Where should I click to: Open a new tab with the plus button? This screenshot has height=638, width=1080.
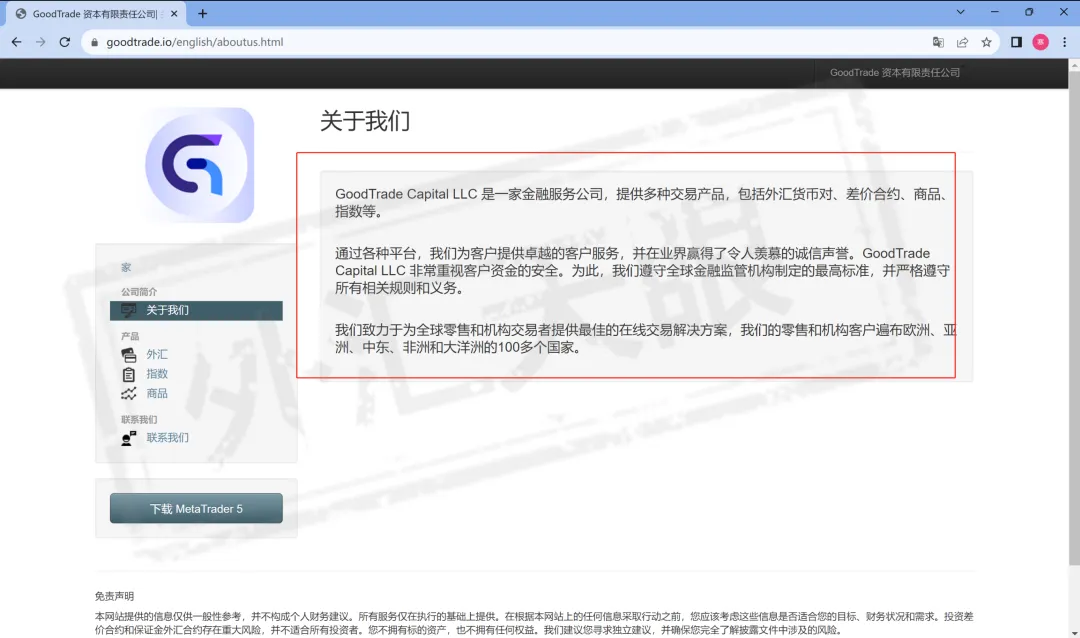point(202,14)
